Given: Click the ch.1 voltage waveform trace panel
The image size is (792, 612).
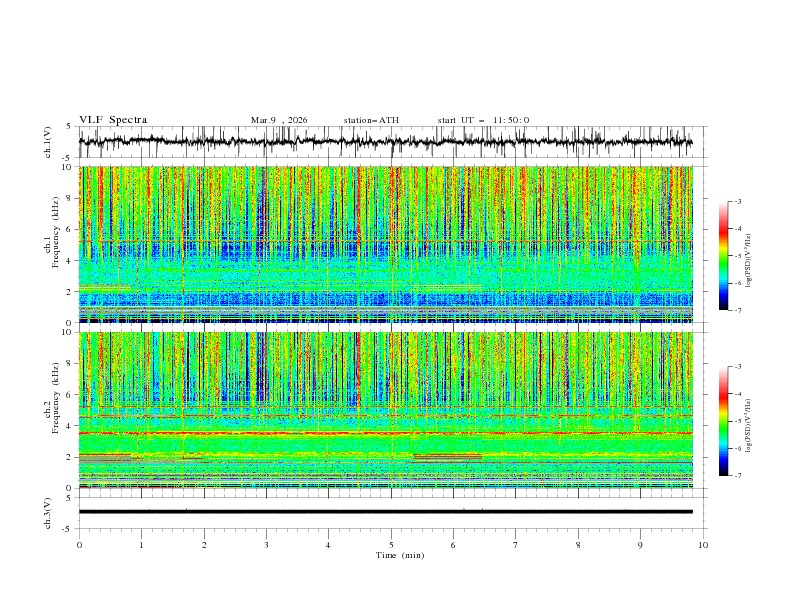Looking at the screenshot, I should coord(390,142).
